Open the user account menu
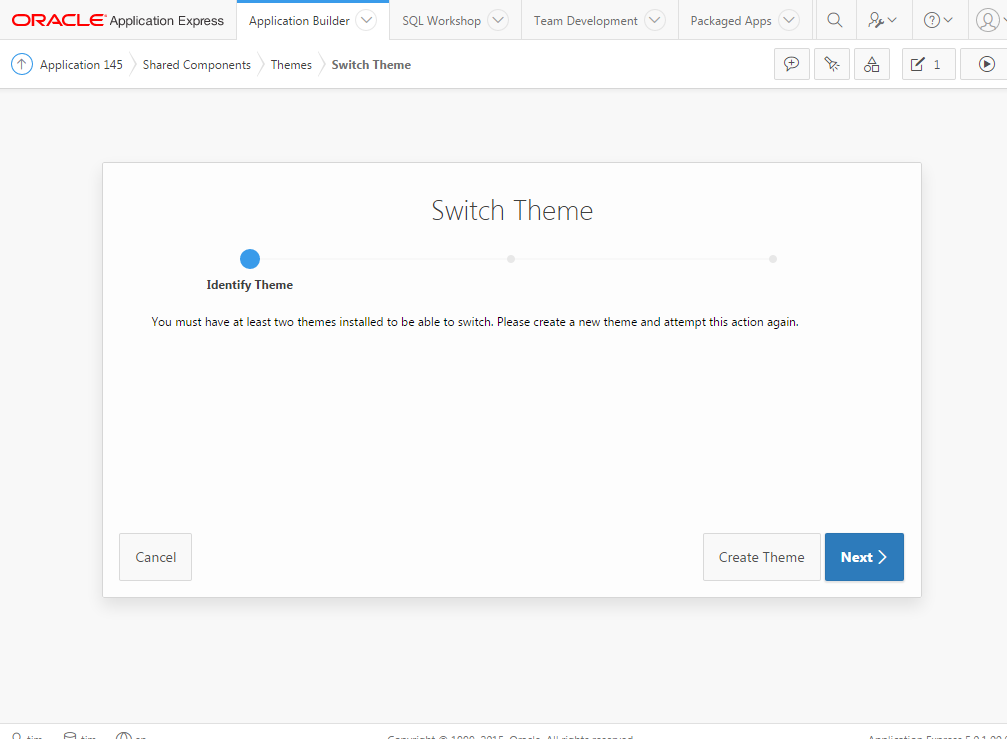 click(988, 20)
